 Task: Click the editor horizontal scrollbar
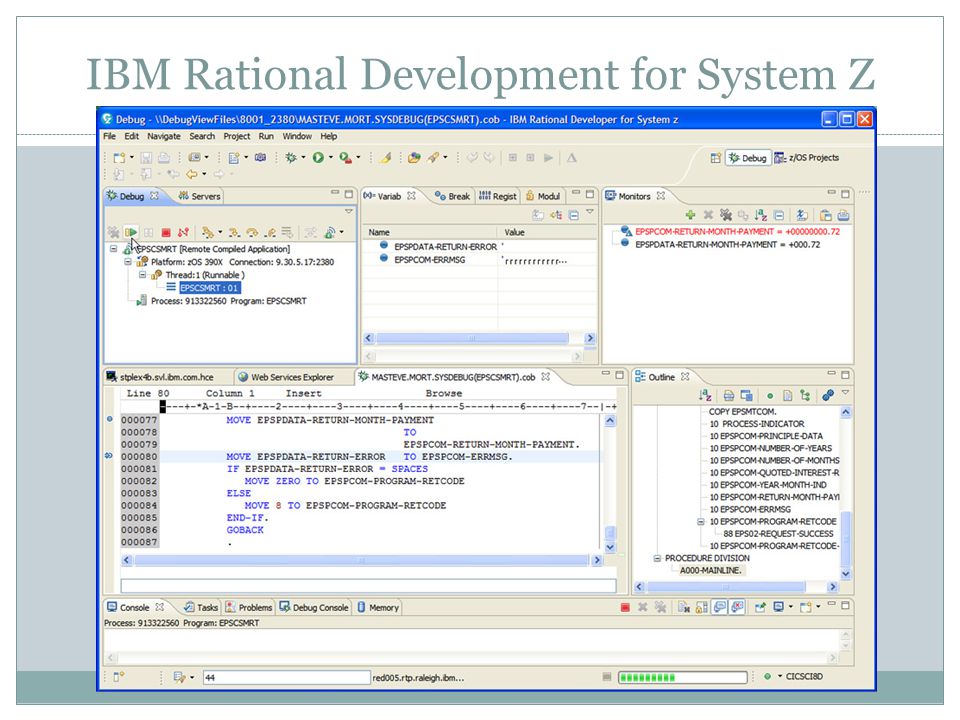(362, 560)
